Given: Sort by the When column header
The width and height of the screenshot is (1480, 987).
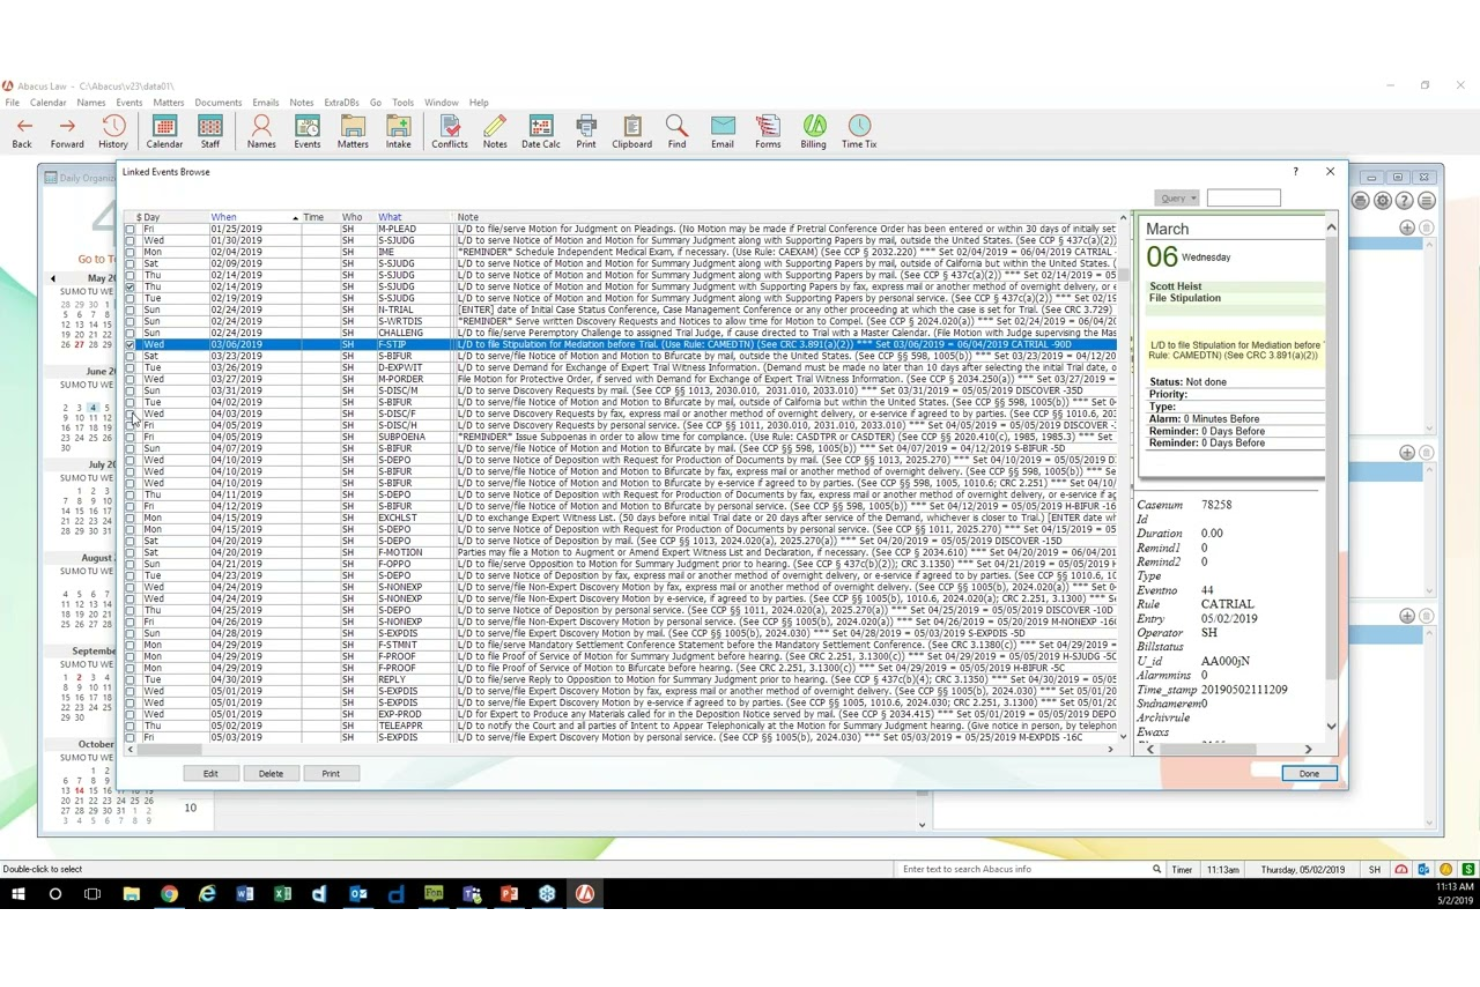Looking at the screenshot, I should coord(223,217).
